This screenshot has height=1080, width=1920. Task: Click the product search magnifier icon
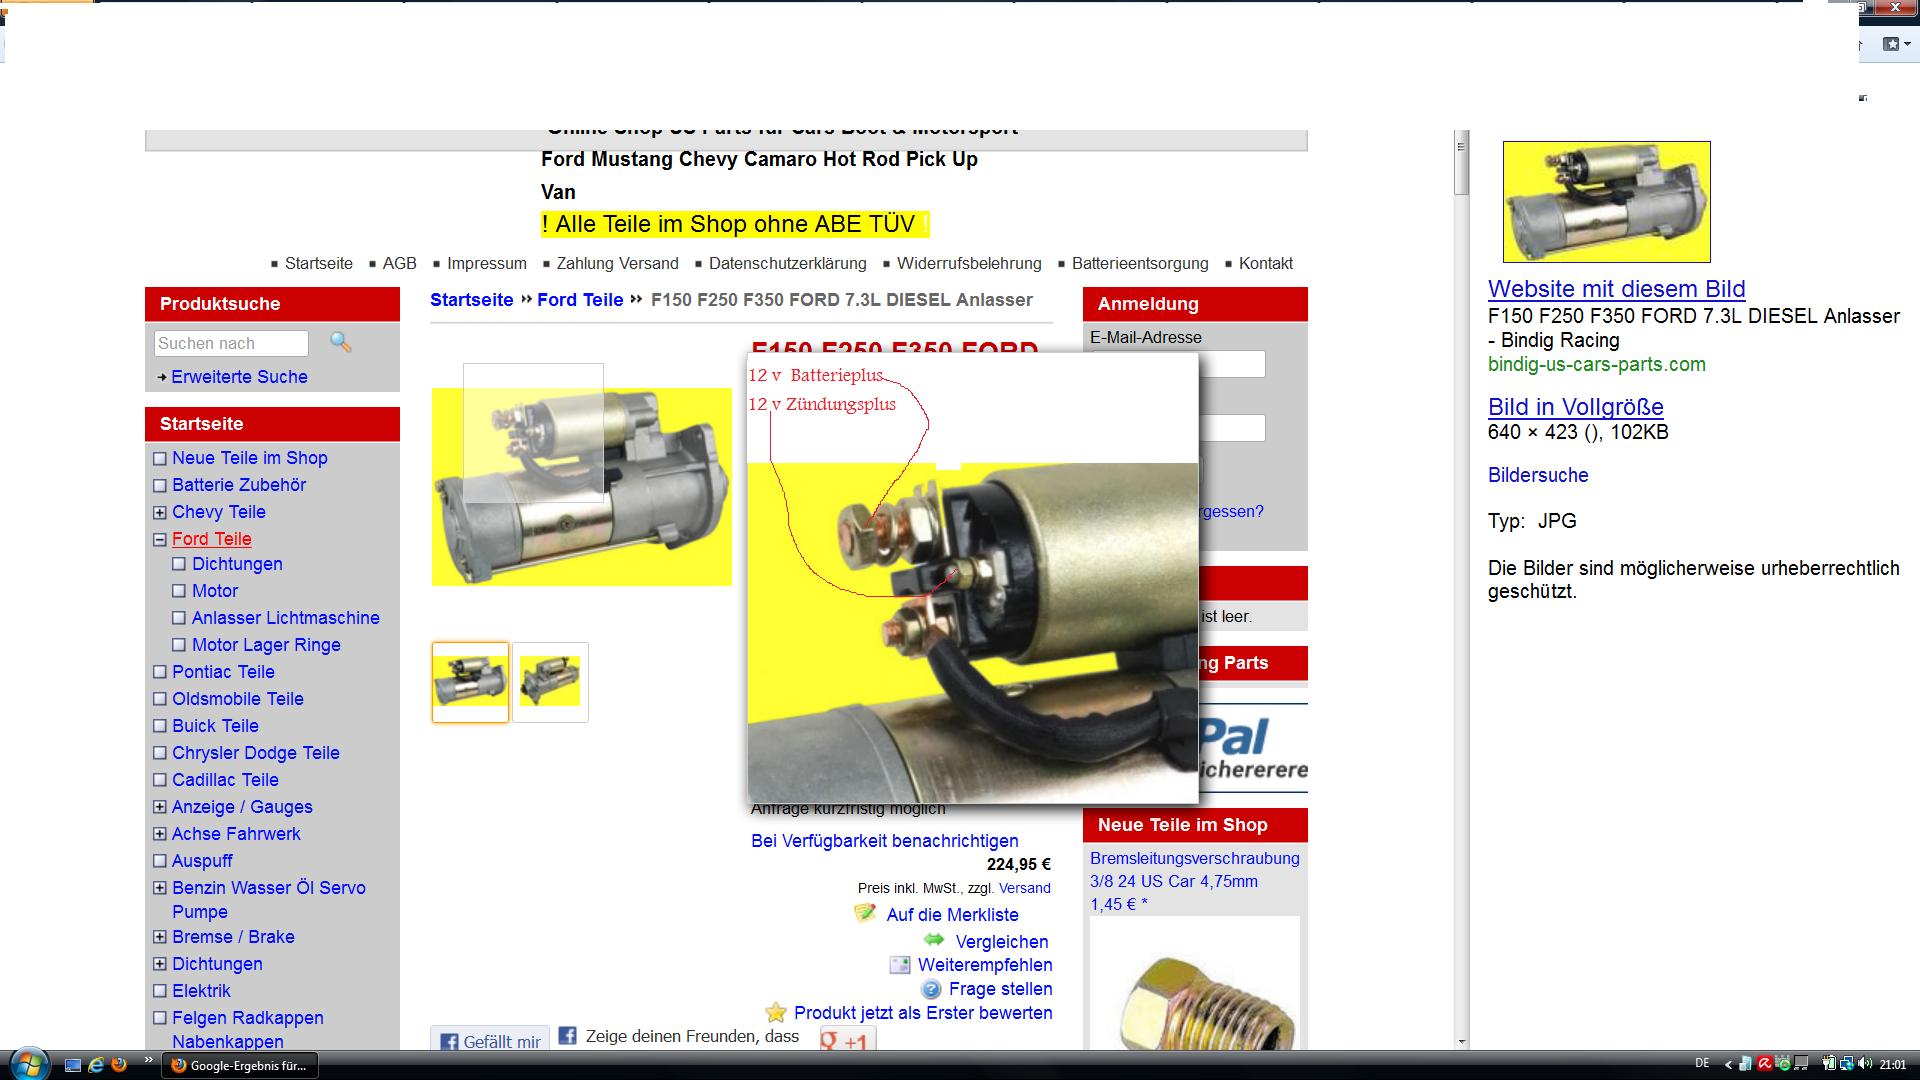[x=341, y=343]
